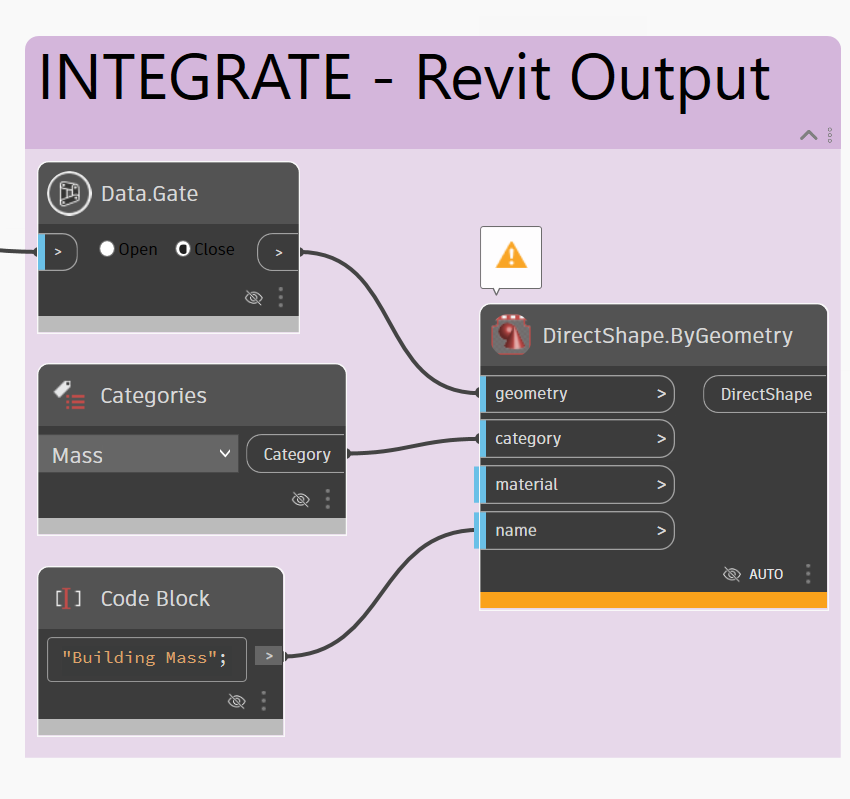Image resolution: width=850 pixels, height=799 pixels.
Task: Click the INTEGRATE - Revit Output group title
Action: click(404, 77)
